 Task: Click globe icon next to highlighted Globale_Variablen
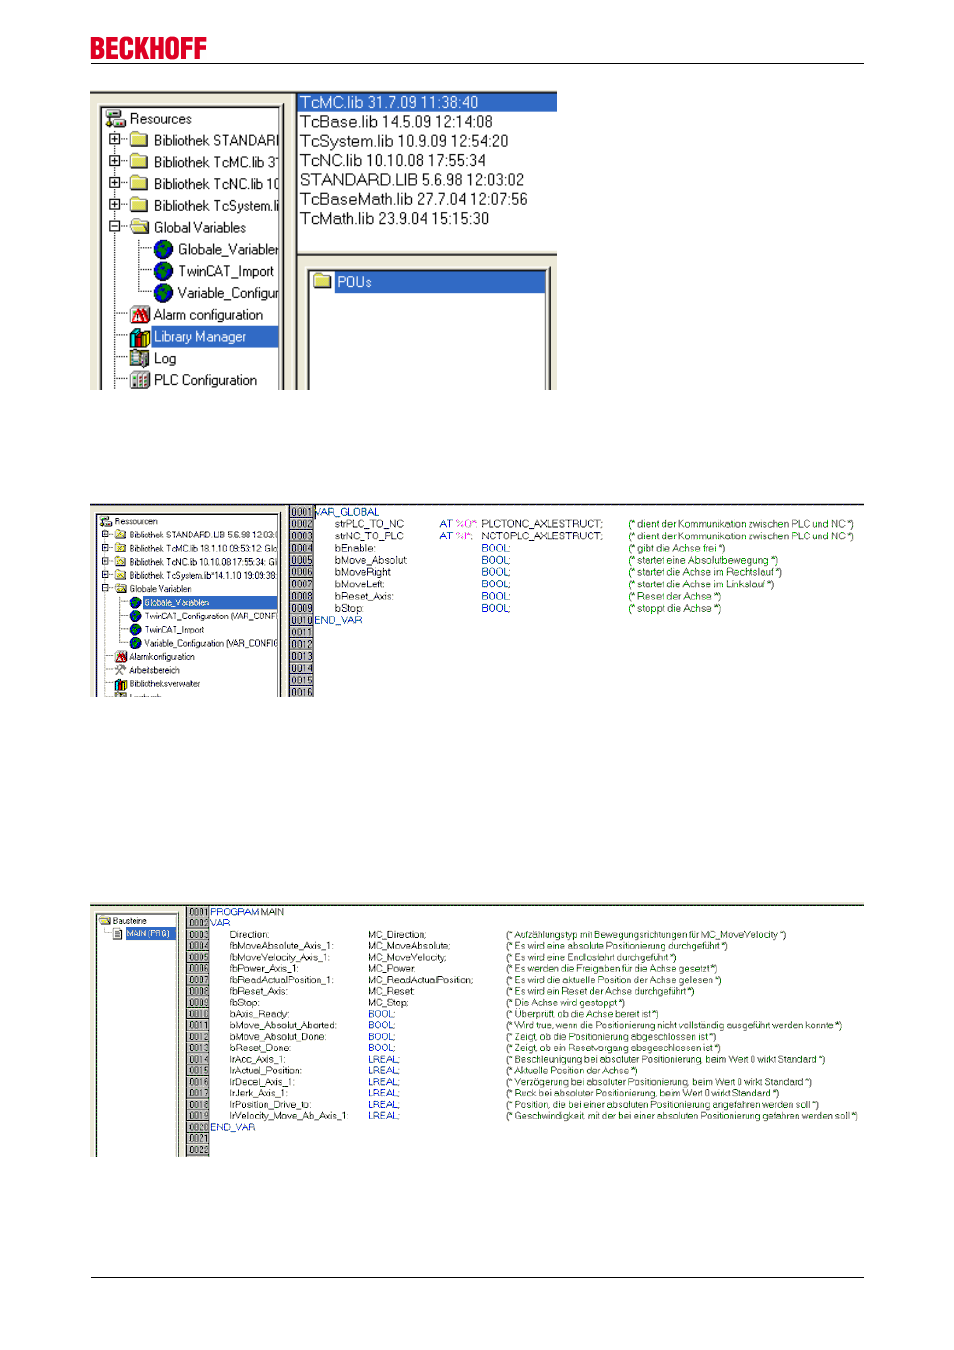pos(136,602)
